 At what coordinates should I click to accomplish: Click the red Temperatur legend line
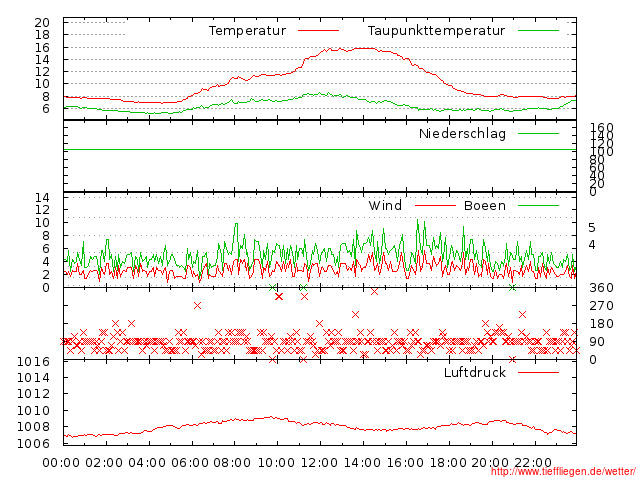click(x=318, y=31)
